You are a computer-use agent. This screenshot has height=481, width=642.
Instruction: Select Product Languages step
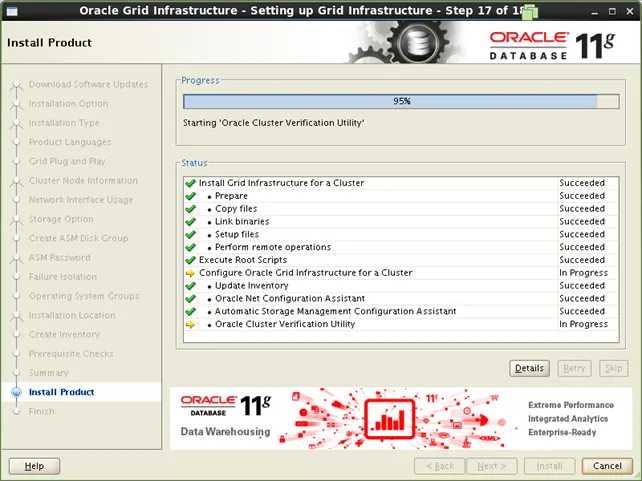(70, 142)
